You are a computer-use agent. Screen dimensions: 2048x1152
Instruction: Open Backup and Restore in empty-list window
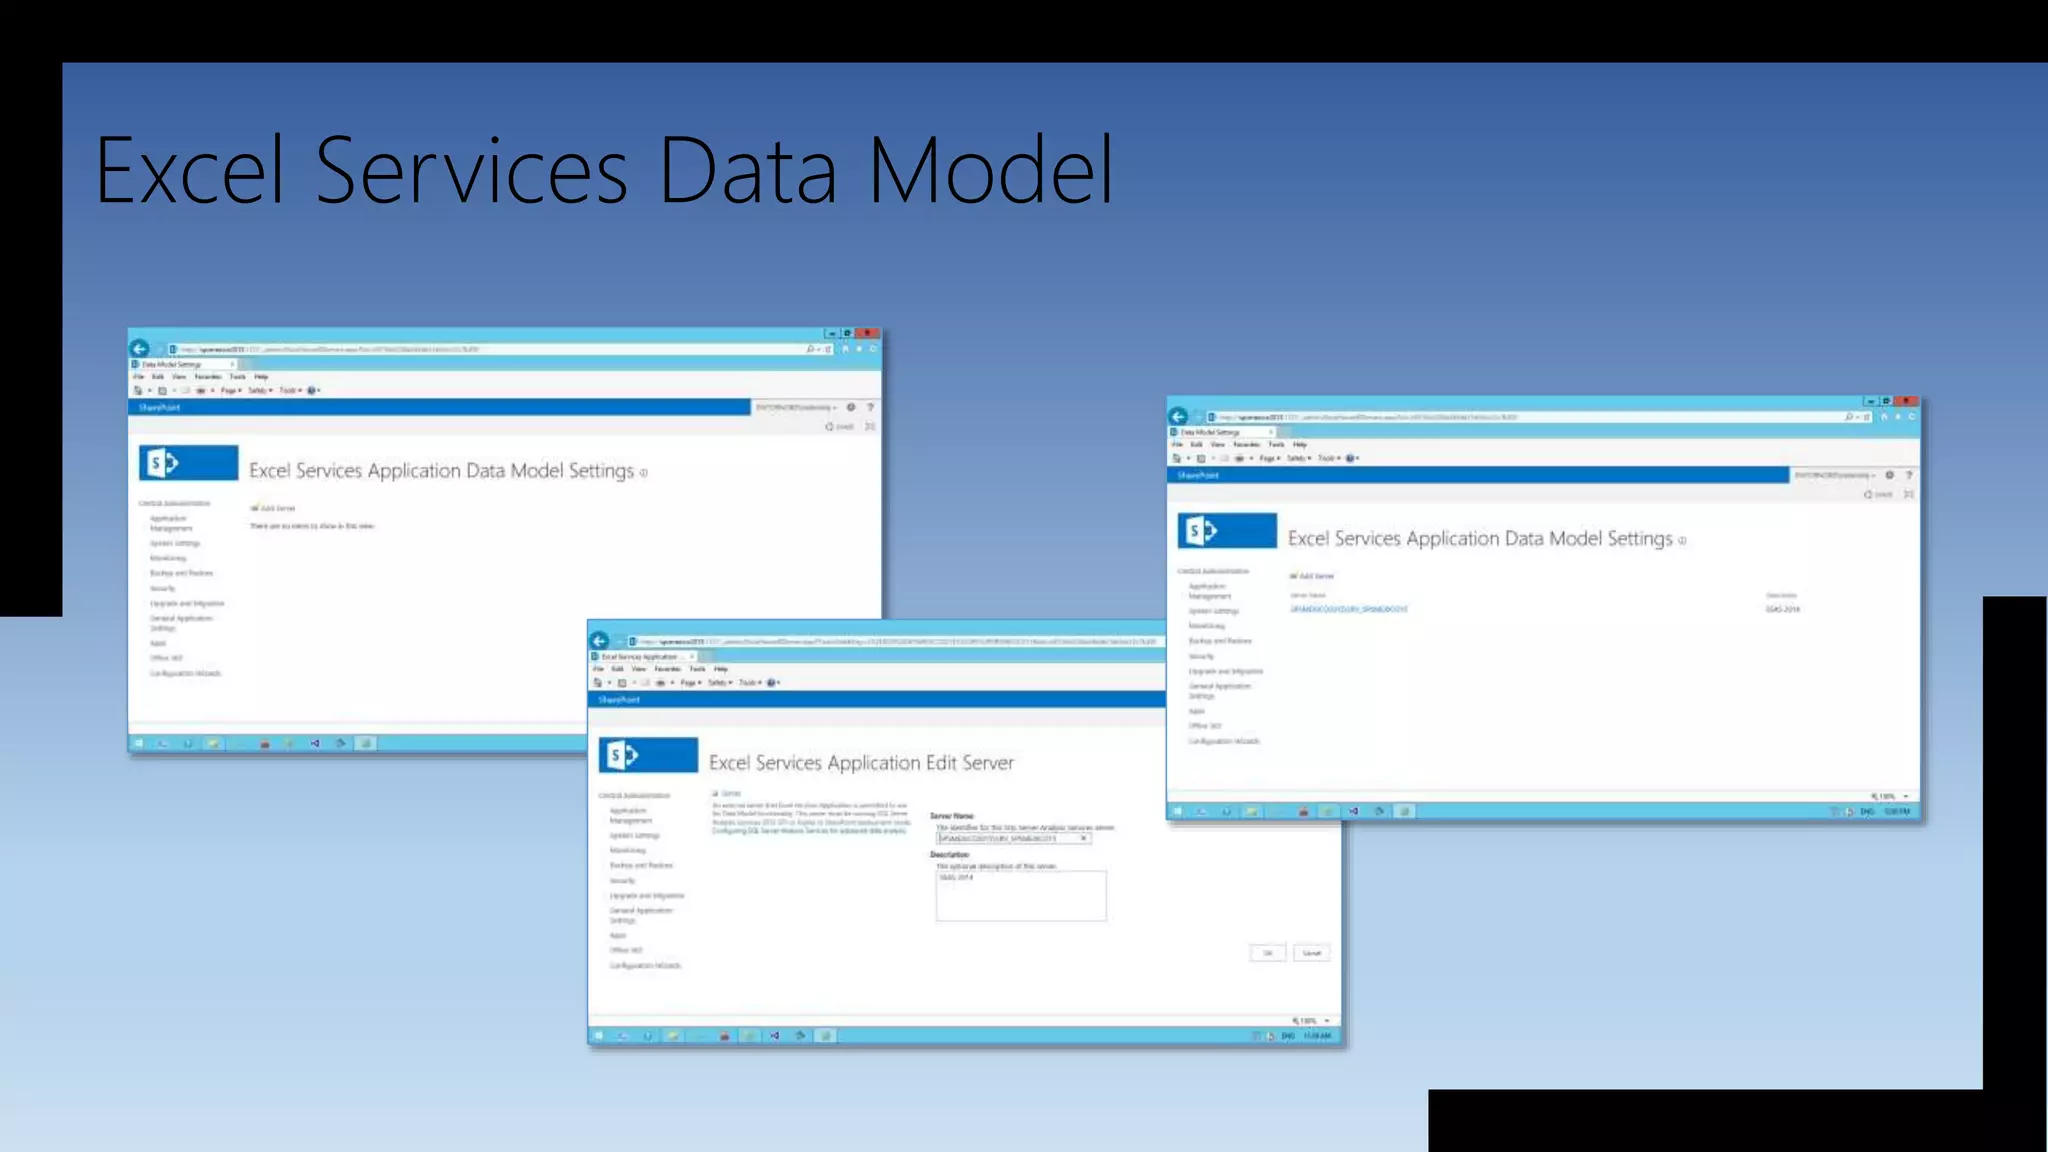181,573
